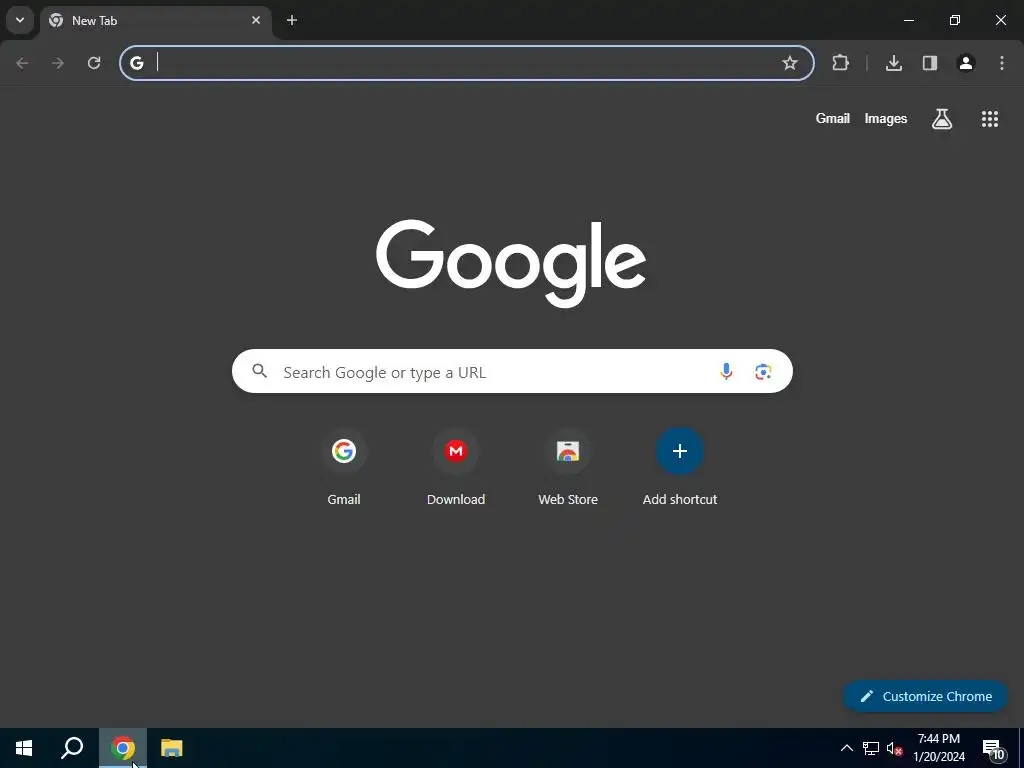Click the muted volume tray icon
The image size is (1024, 768).
894,748
